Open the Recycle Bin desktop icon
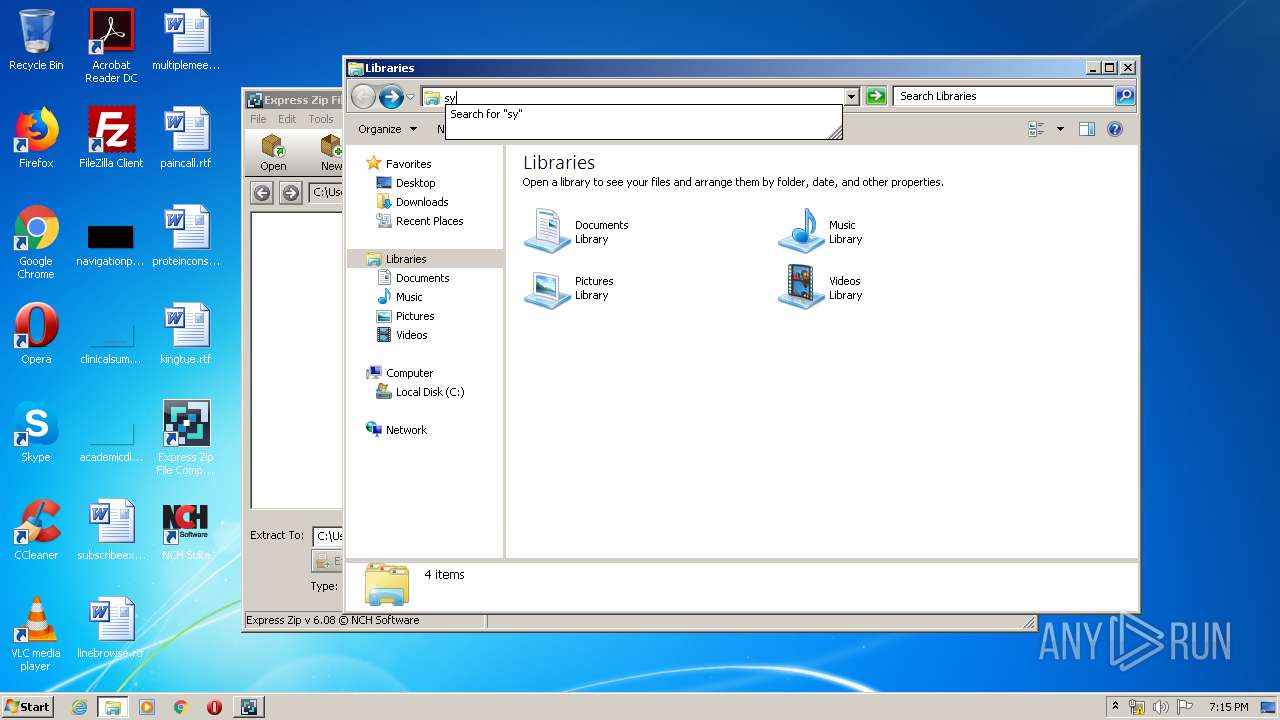The height and width of the screenshot is (720, 1280). (x=36, y=40)
